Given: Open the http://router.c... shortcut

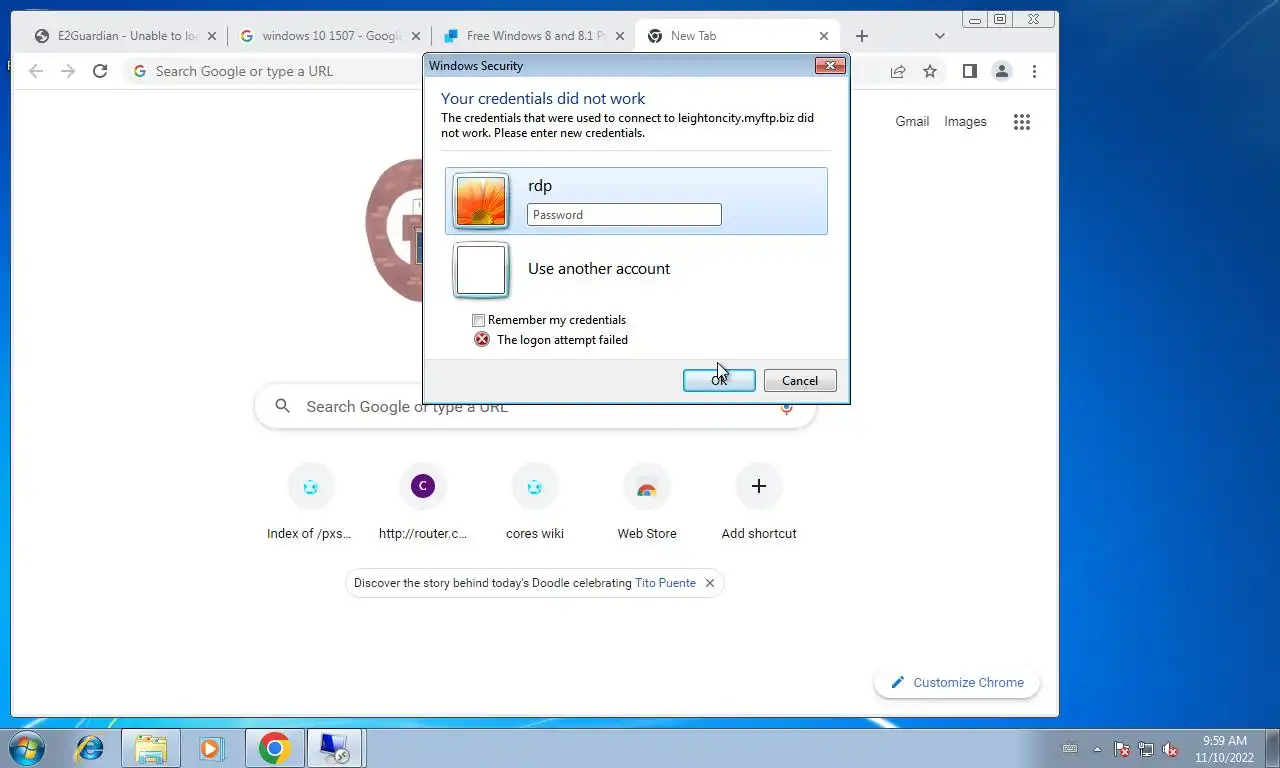Looking at the screenshot, I should [x=423, y=503].
